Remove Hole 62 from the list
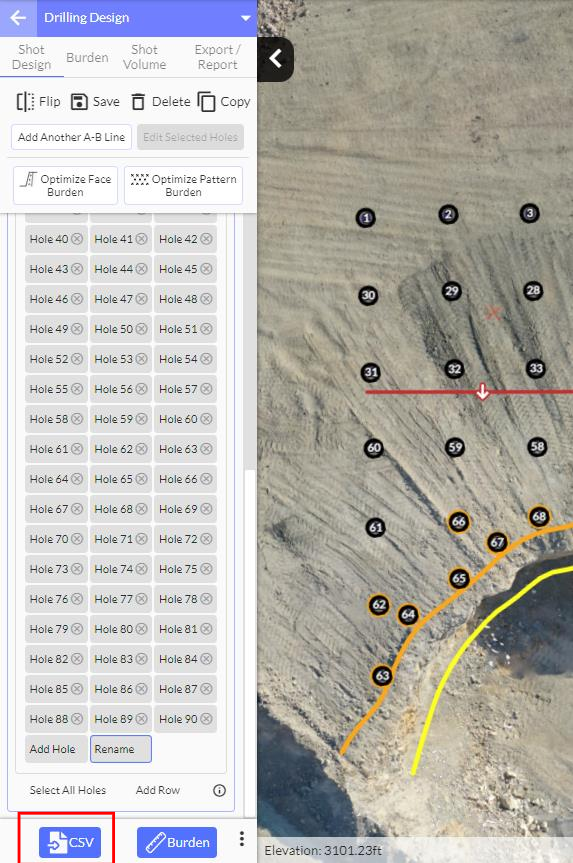Viewport: 573px width, 863px height. pyautogui.click(x=141, y=449)
